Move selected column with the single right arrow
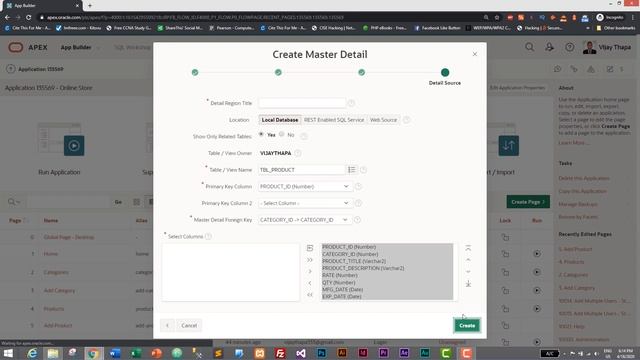This screenshot has height=360, width=640. coord(310,271)
